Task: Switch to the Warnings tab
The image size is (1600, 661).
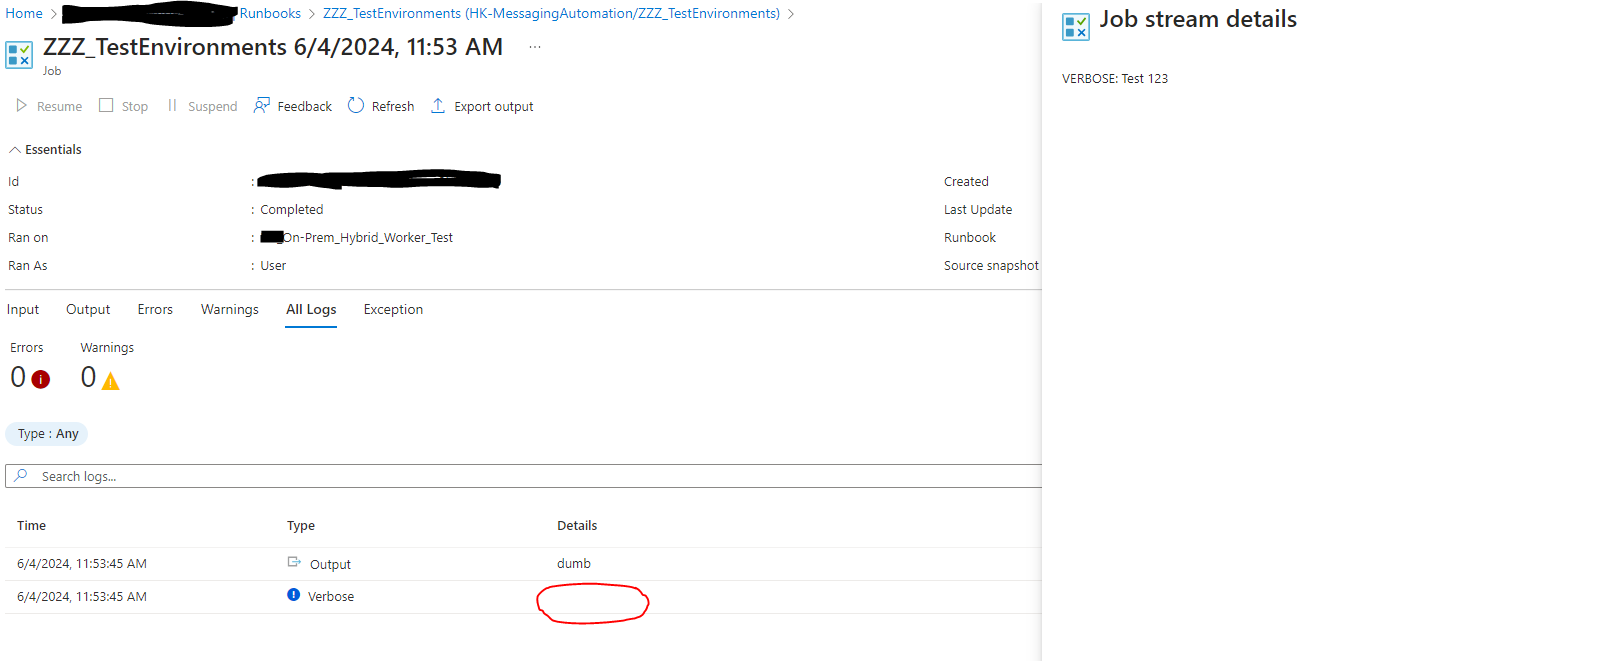Action: (x=230, y=310)
